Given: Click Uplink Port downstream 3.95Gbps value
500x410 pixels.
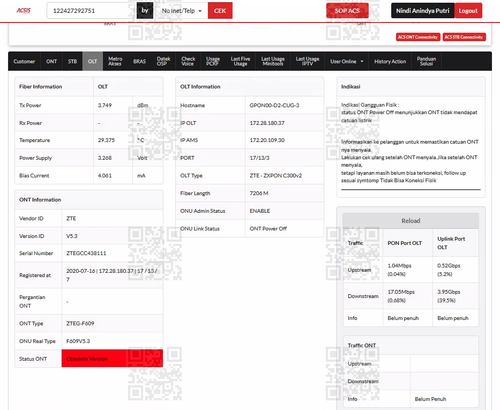Looking at the screenshot, I should (x=449, y=292).
